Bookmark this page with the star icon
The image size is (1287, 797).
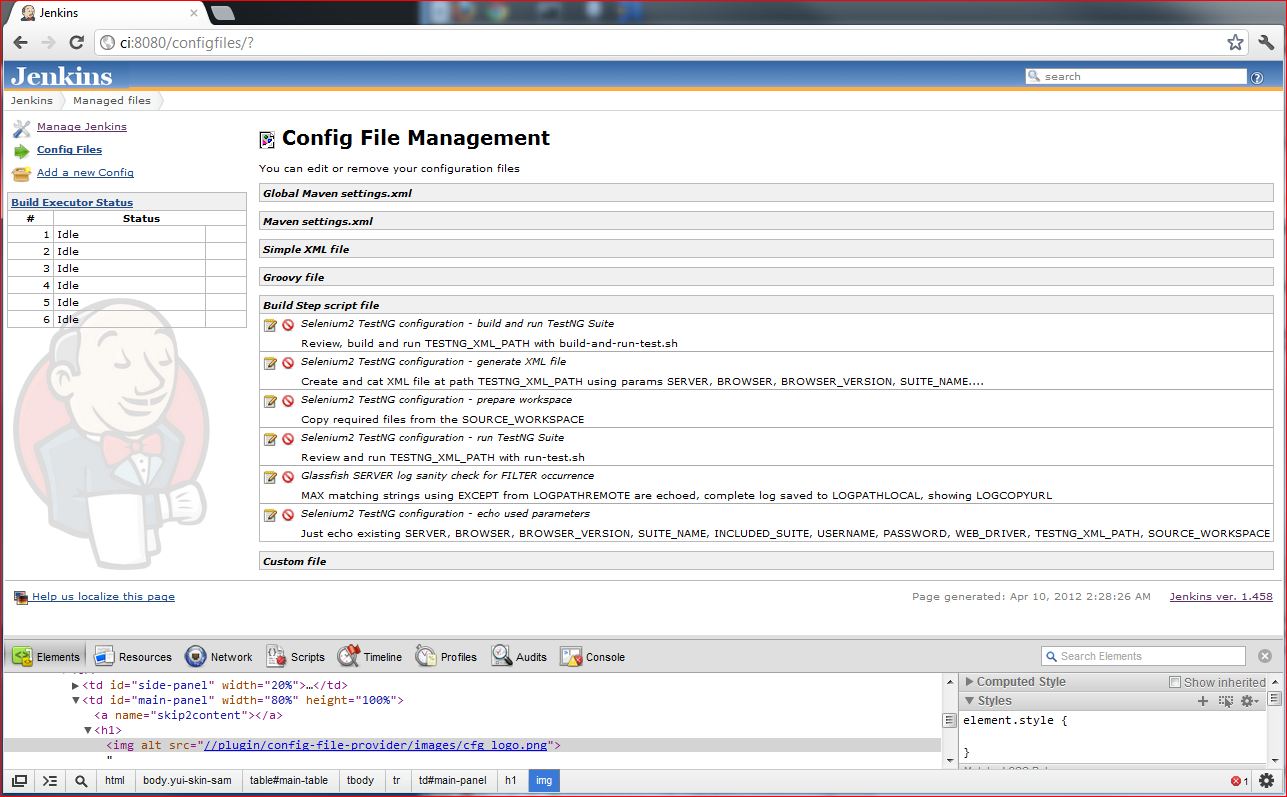[x=1235, y=42]
